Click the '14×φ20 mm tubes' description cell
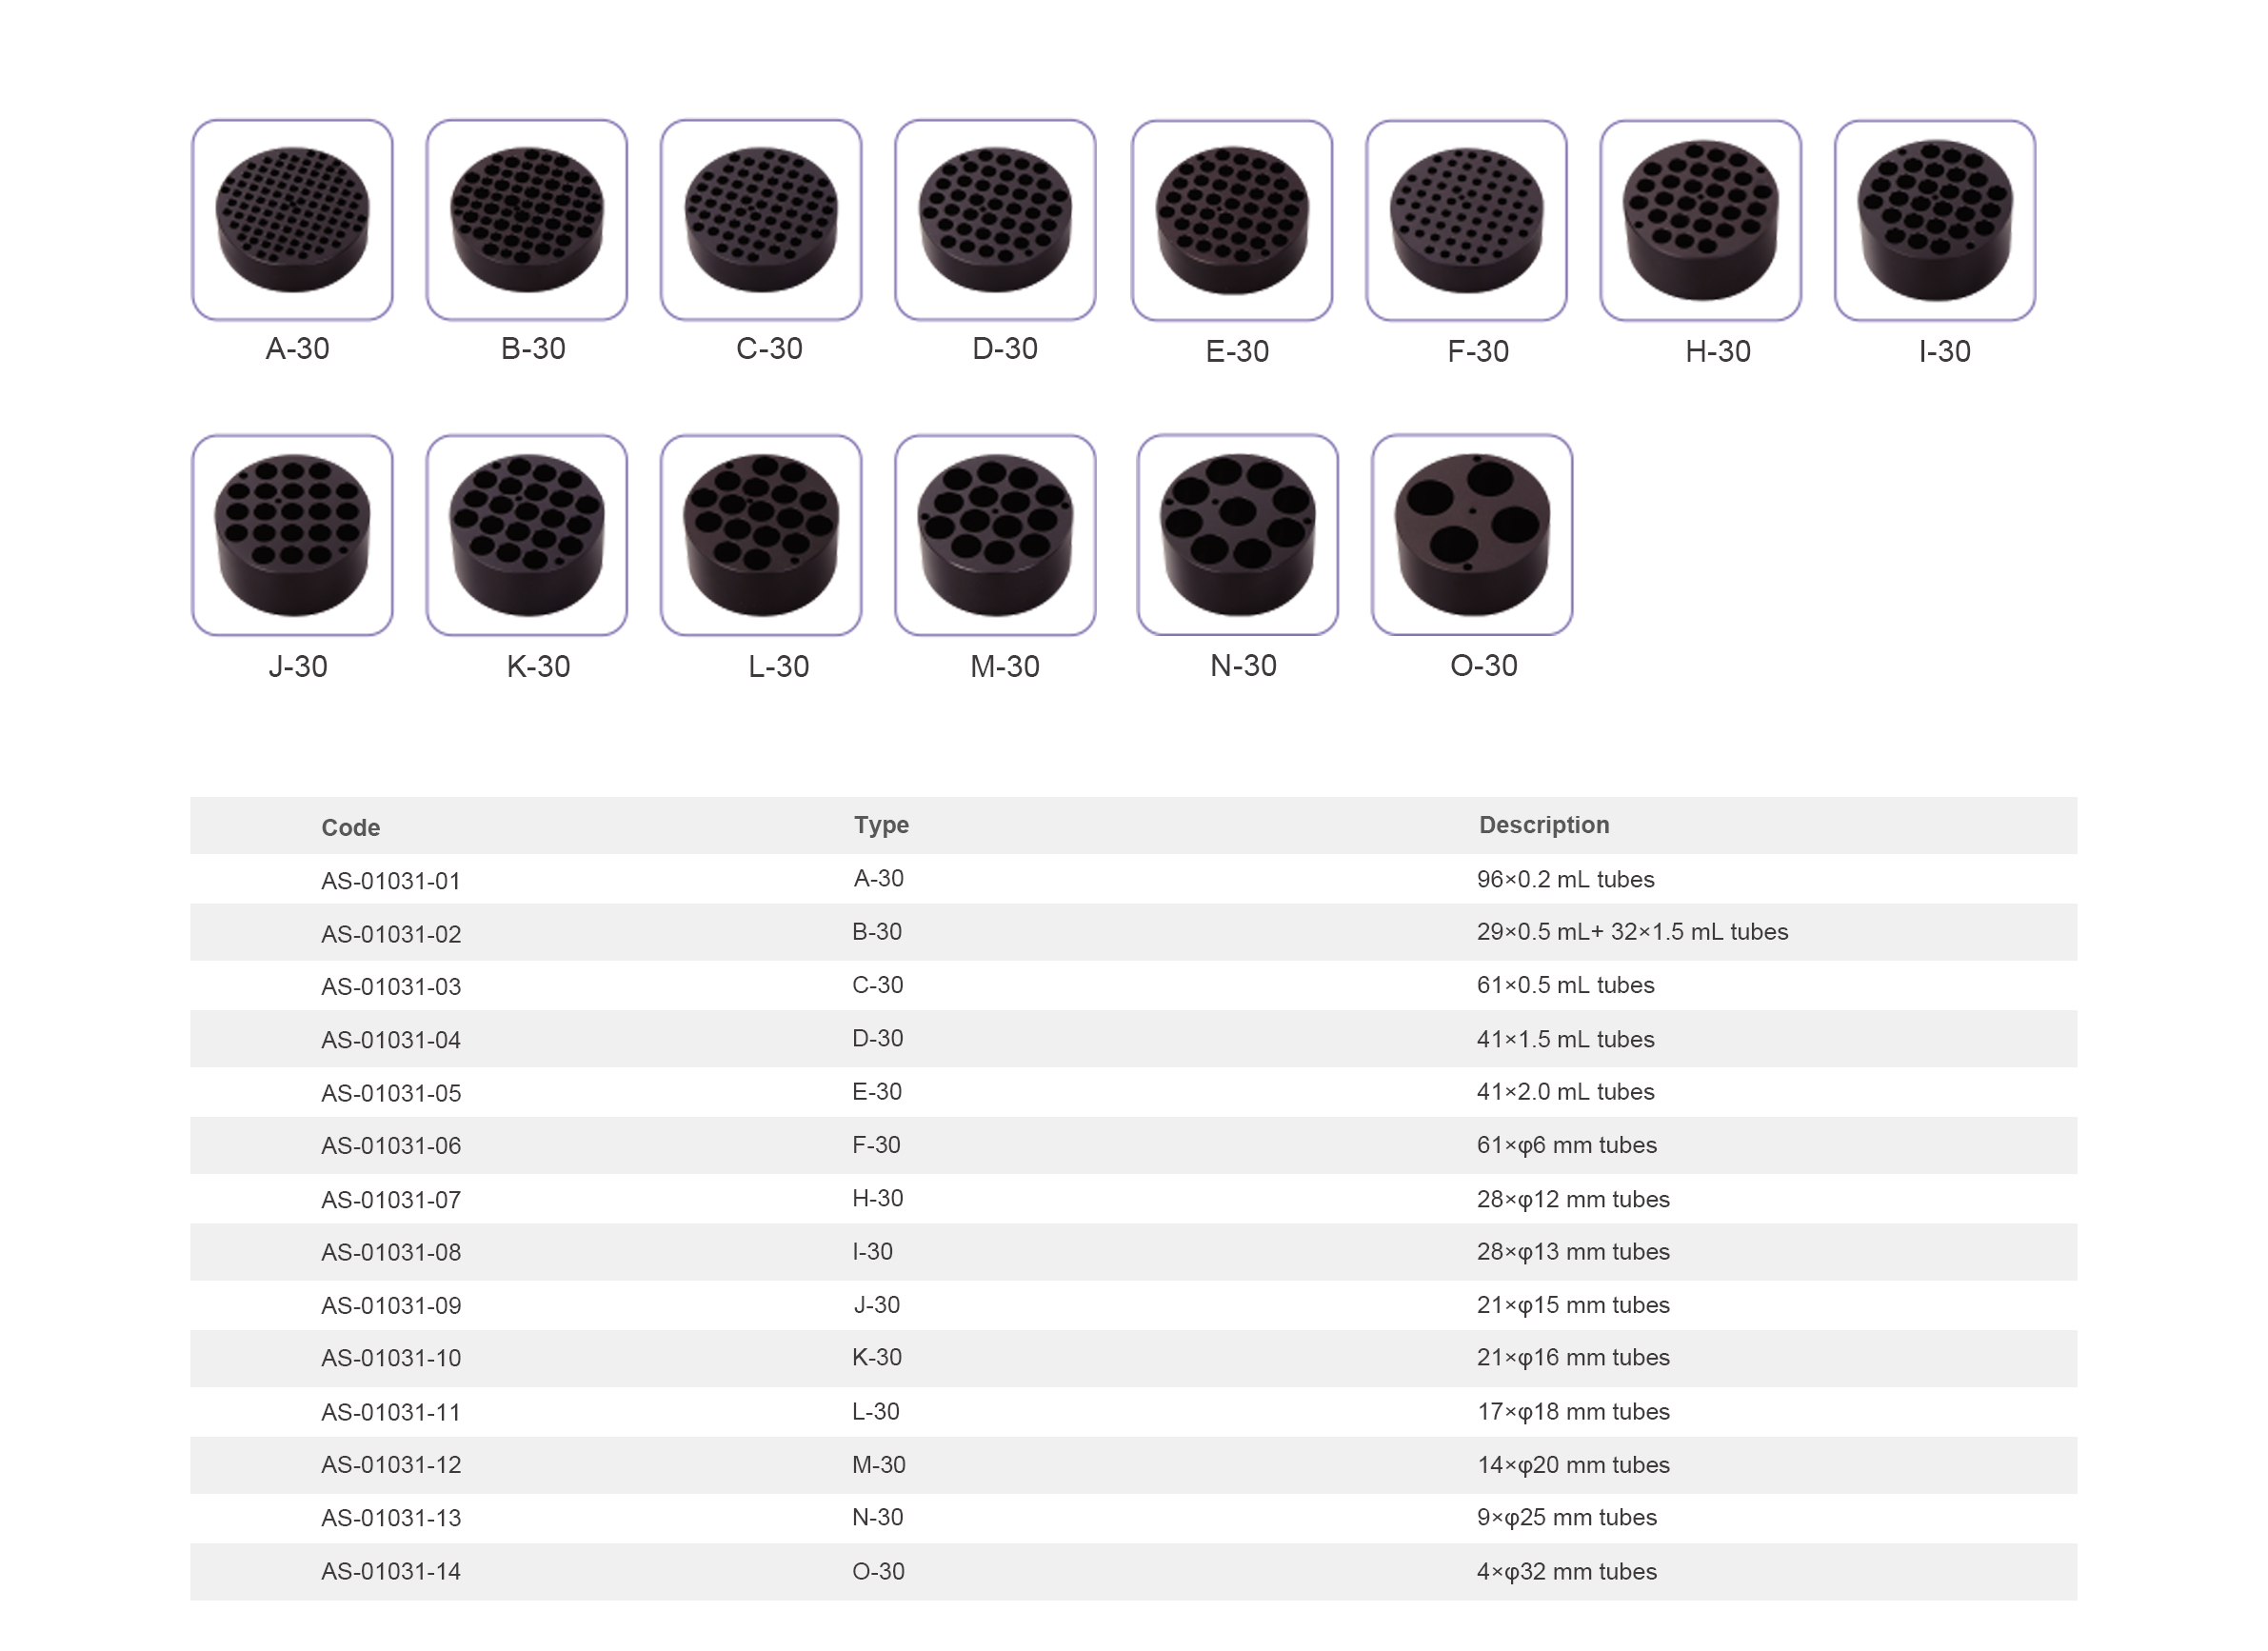 pyautogui.click(x=1574, y=1466)
